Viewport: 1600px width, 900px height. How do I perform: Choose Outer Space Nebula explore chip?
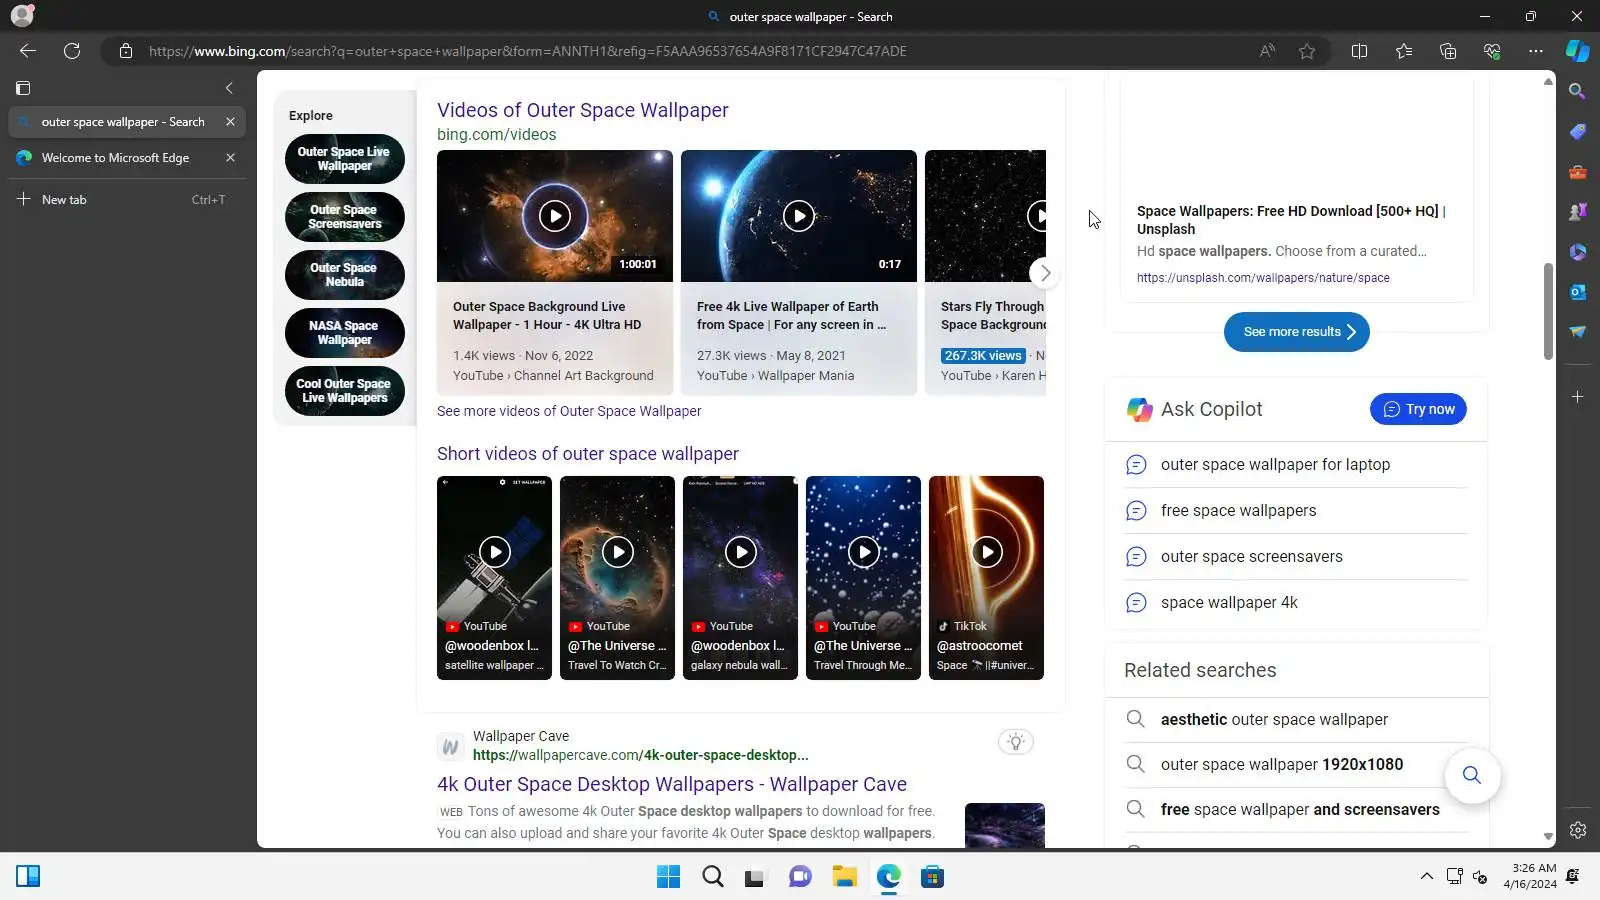(x=344, y=275)
